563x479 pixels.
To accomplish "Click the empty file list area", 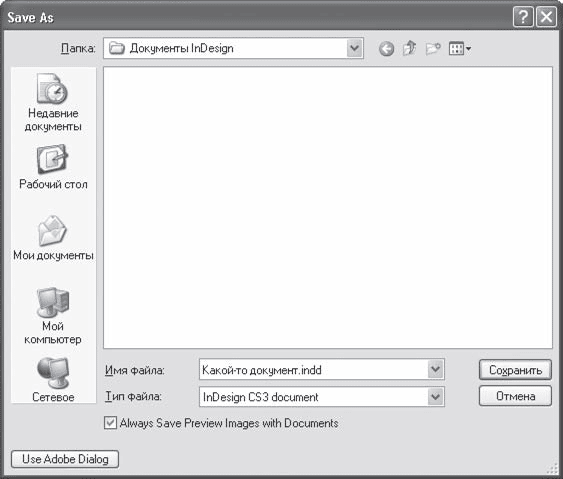I will click(x=328, y=208).
